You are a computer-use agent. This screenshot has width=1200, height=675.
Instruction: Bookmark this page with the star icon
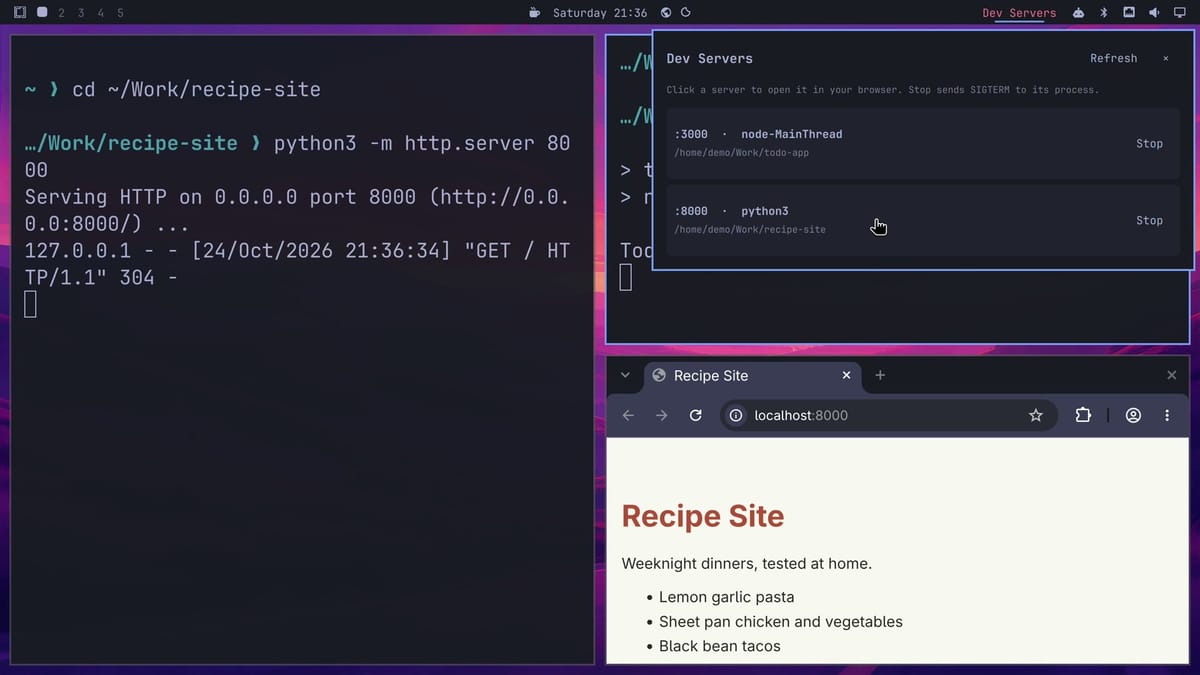(x=1036, y=415)
